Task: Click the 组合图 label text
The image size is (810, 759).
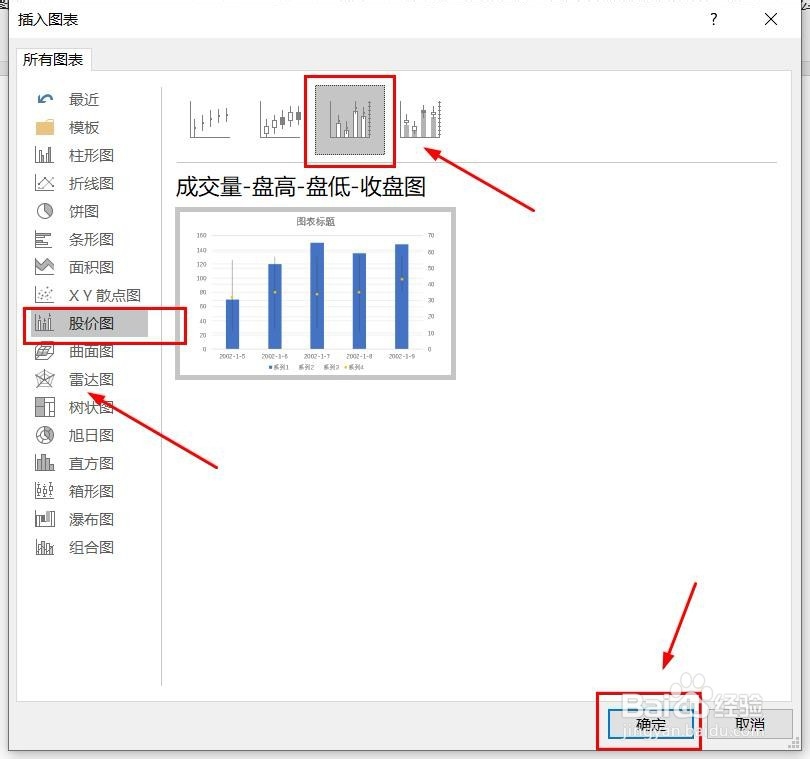Action: tap(91, 547)
